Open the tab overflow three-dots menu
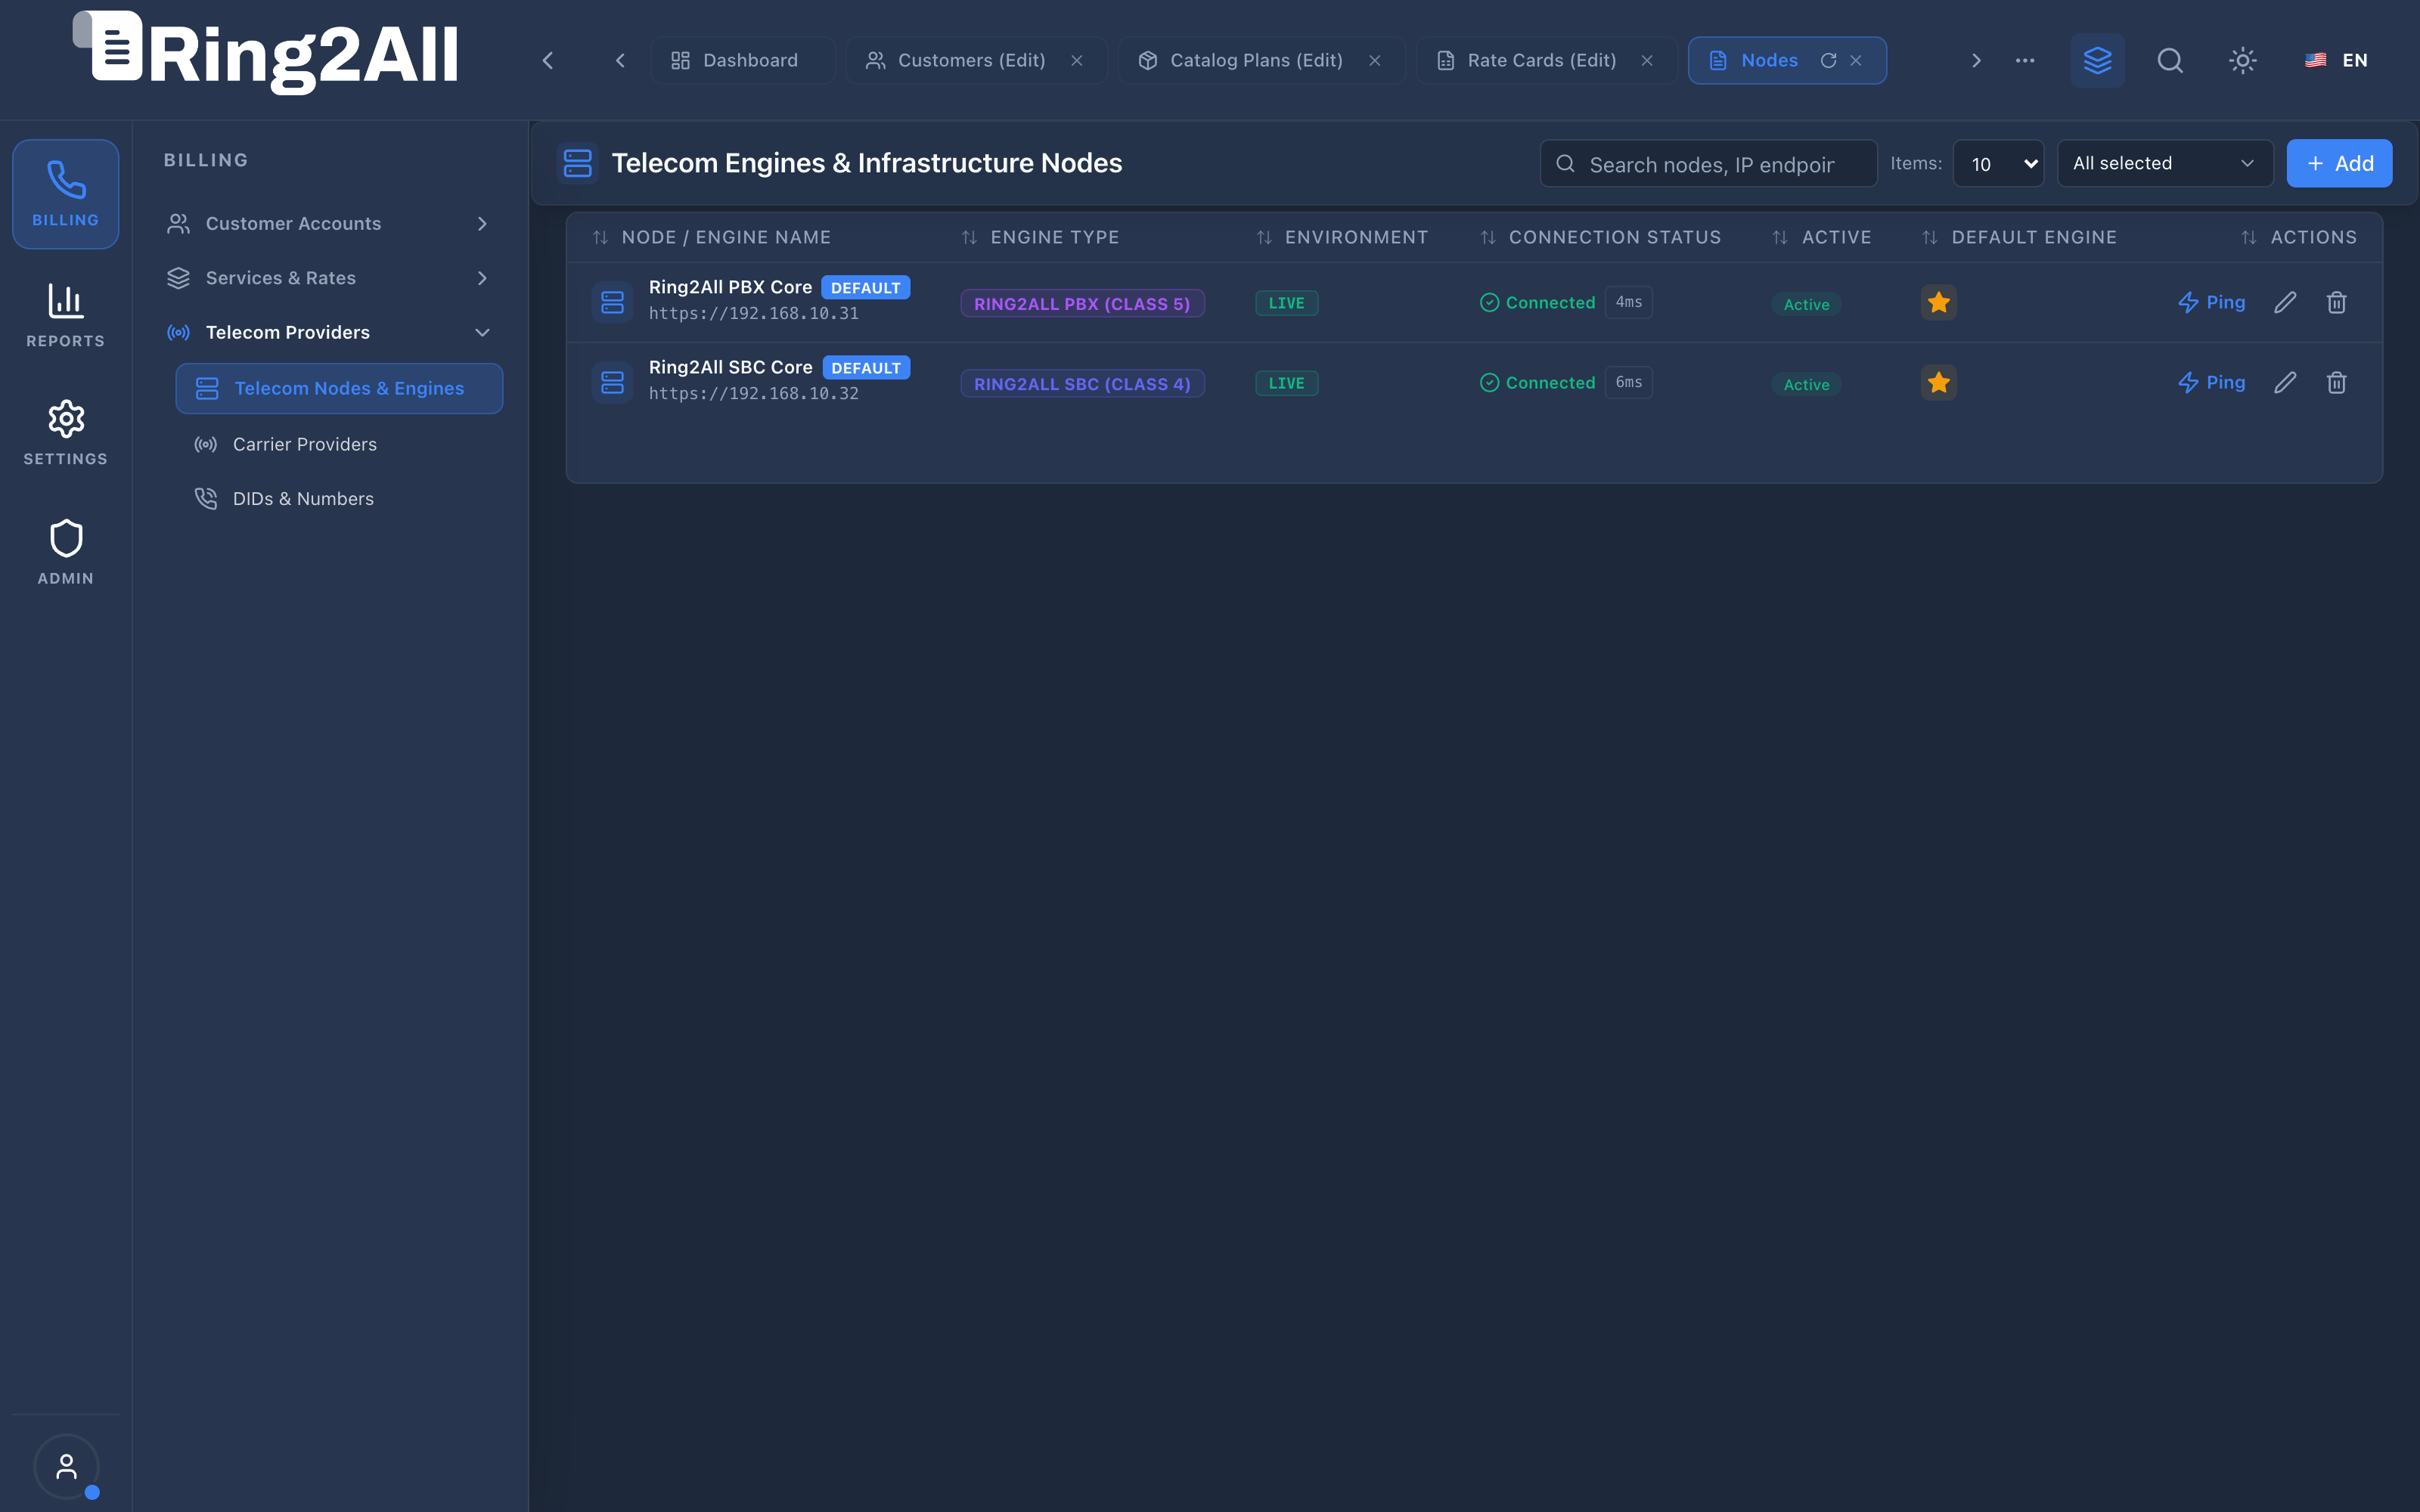2420x1512 pixels. click(x=2025, y=60)
